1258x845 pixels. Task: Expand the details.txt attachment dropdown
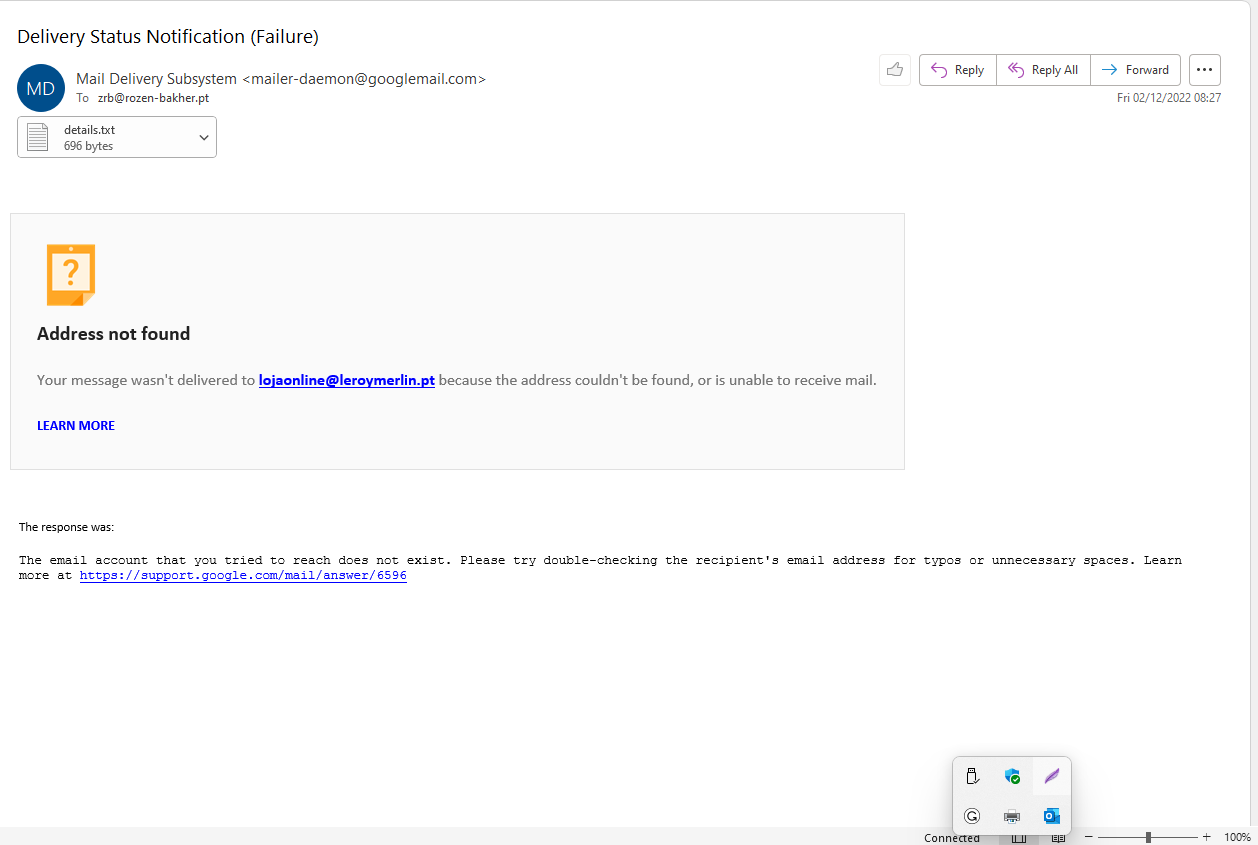(203, 136)
